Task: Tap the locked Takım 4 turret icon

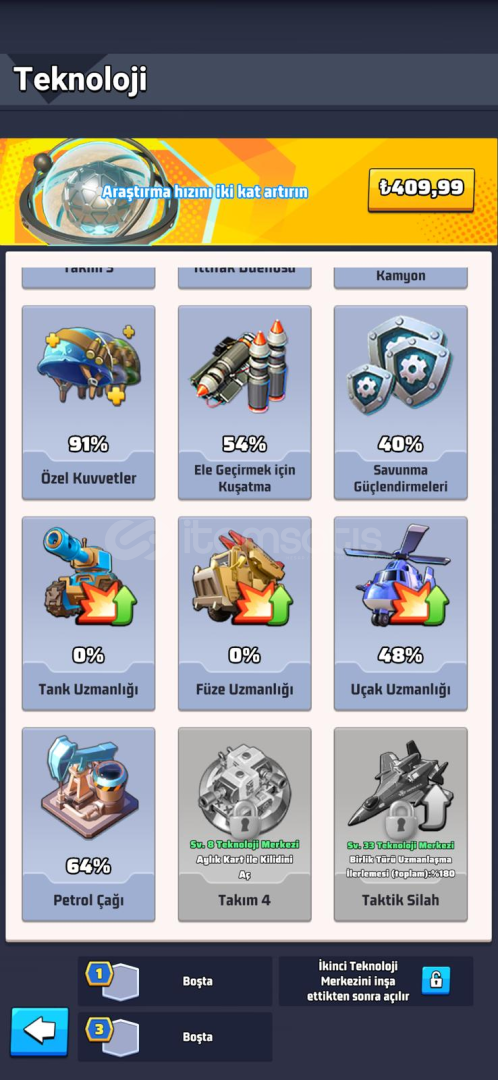Action: click(x=245, y=785)
